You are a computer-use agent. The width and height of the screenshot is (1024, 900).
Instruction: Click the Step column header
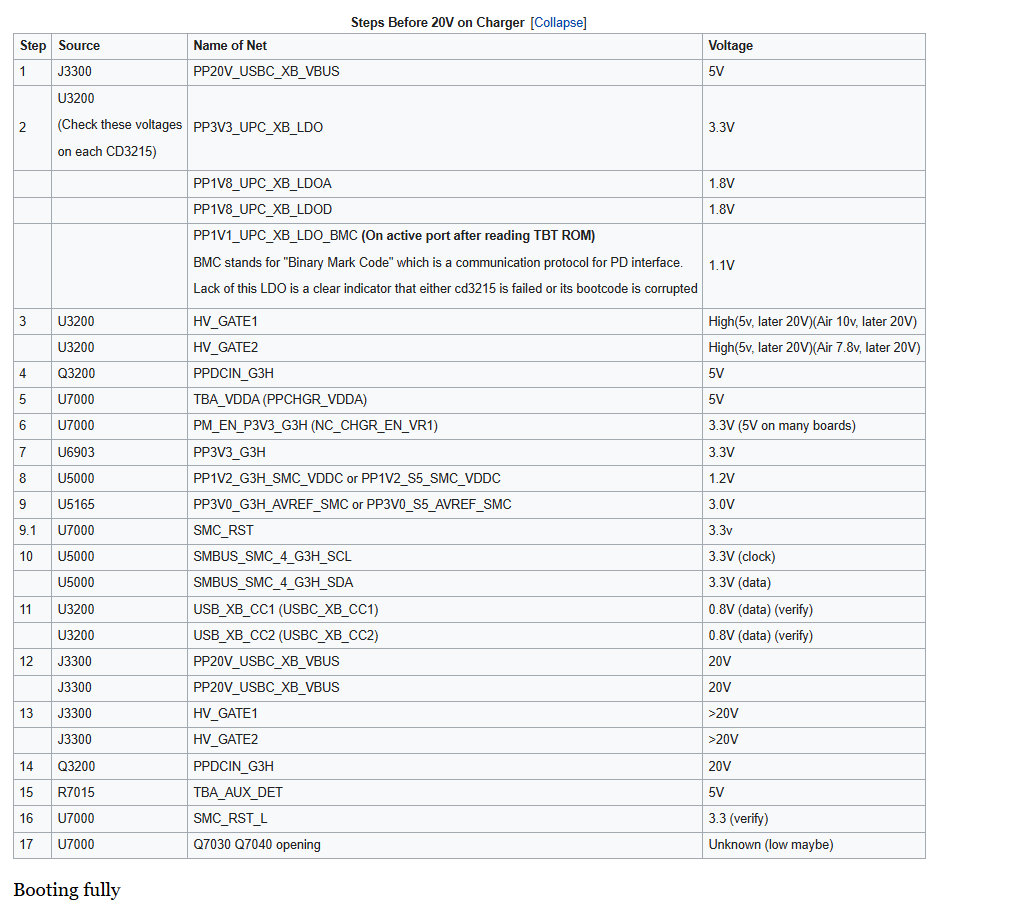click(33, 46)
